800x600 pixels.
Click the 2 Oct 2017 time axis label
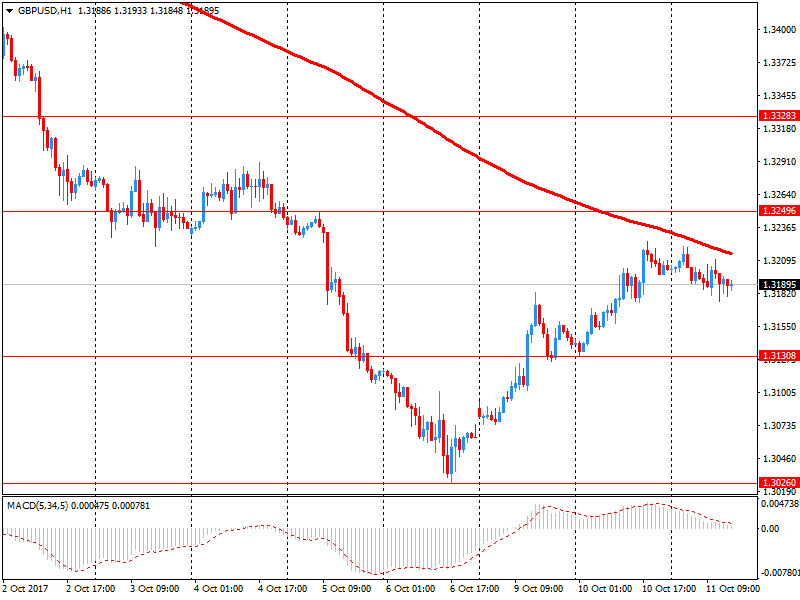click(x=26, y=589)
